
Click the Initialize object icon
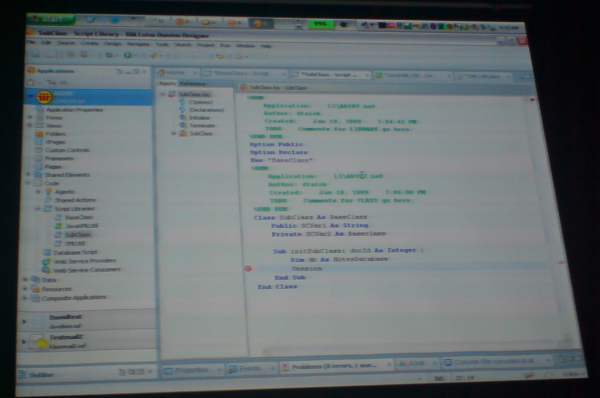(x=183, y=117)
